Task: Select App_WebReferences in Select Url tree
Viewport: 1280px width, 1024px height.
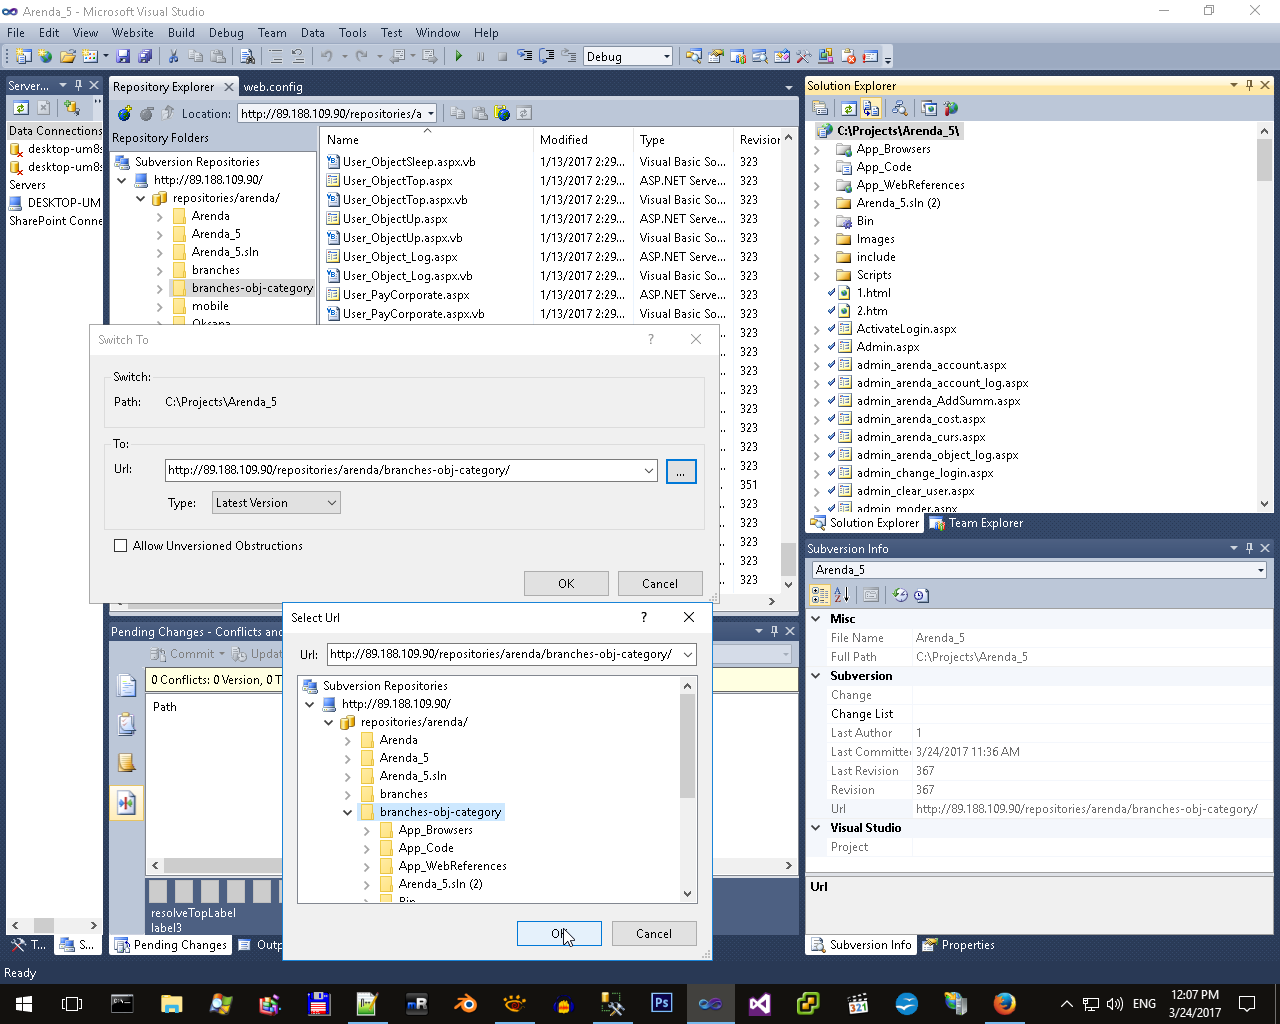Action: (452, 866)
